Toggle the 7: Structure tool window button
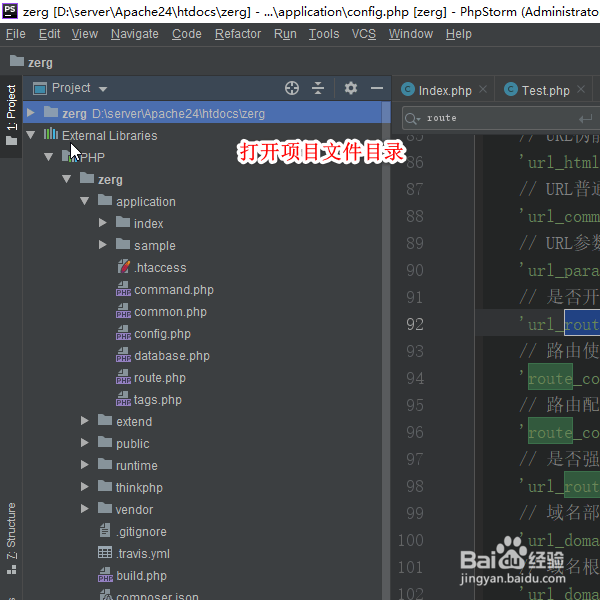Screen dimensions: 600x600 [11, 538]
